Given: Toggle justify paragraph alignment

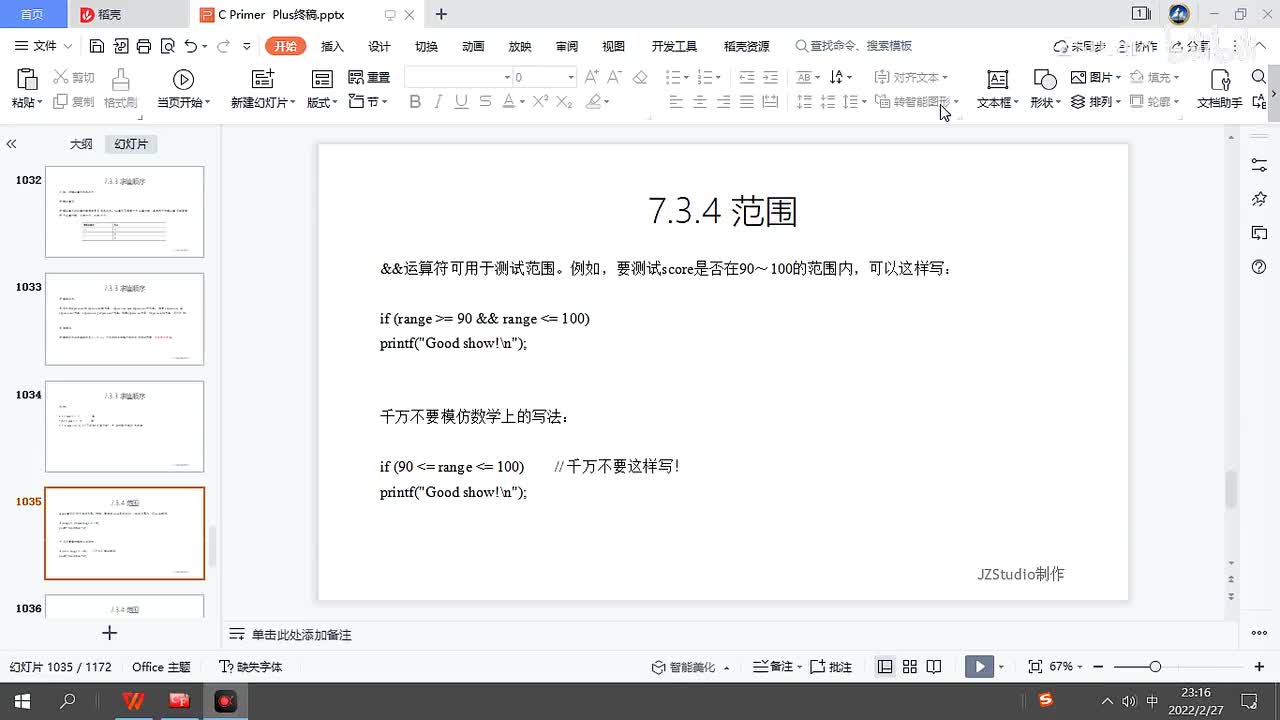Looking at the screenshot, I should pyautogui.click(x=746, y=101).
